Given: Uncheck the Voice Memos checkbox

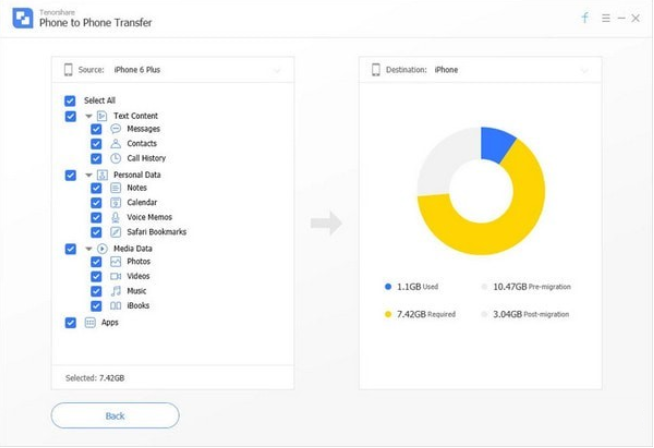Looking at the screenshot, I should (96, 217).
